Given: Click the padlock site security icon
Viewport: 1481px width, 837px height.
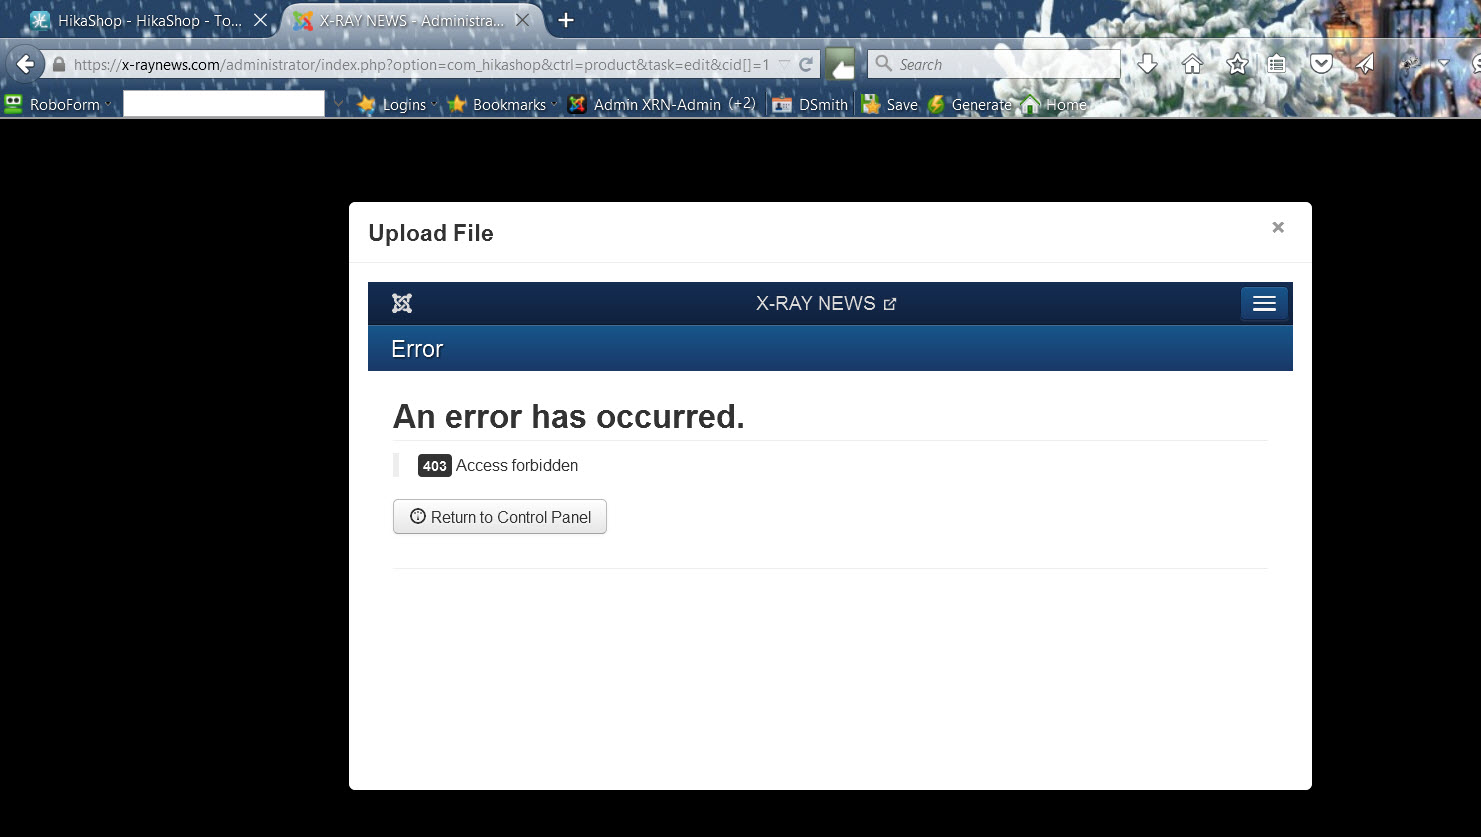Looking at the screenshot, I should 59,65.
